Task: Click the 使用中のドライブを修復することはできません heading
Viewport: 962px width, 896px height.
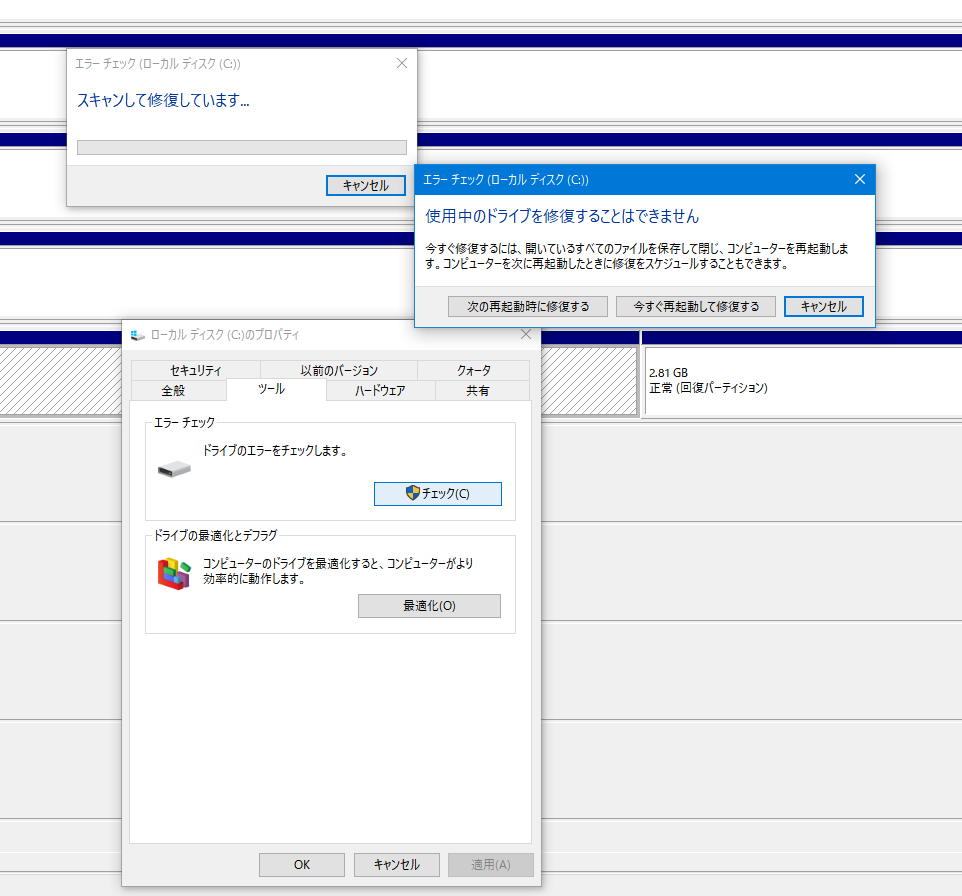Action: pos(562,216)
